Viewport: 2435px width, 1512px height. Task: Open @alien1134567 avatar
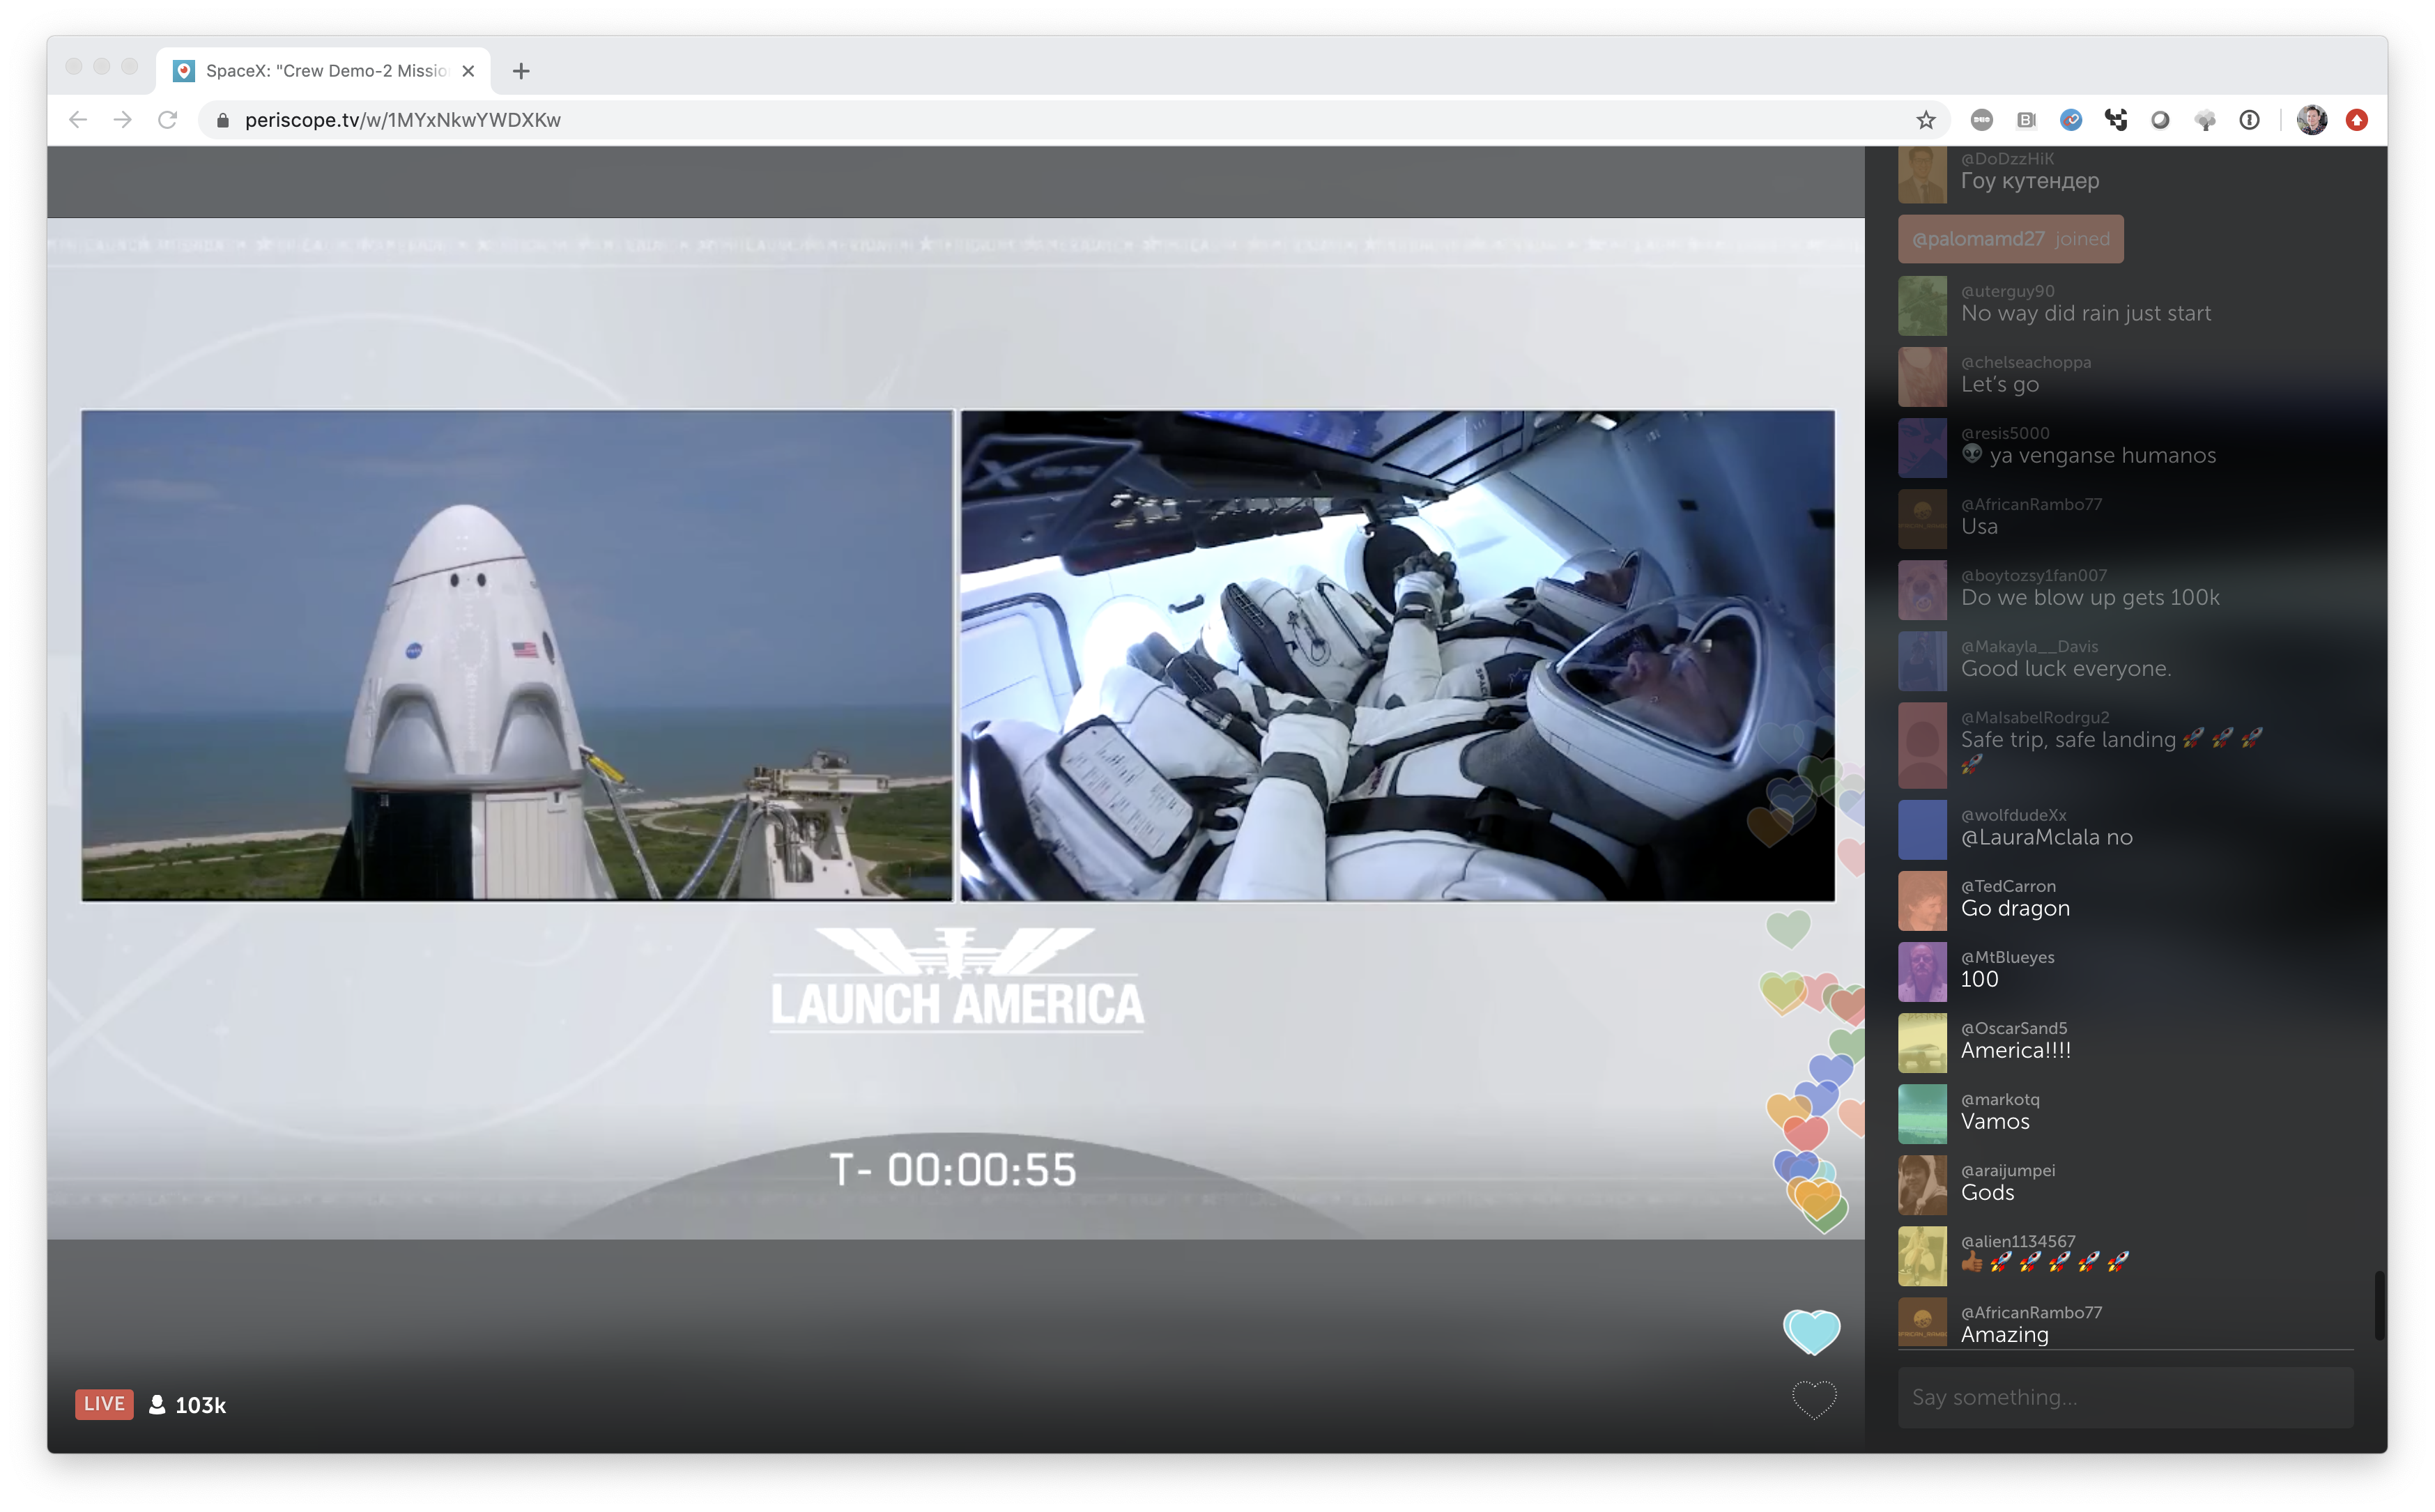click(1922, 1255)
